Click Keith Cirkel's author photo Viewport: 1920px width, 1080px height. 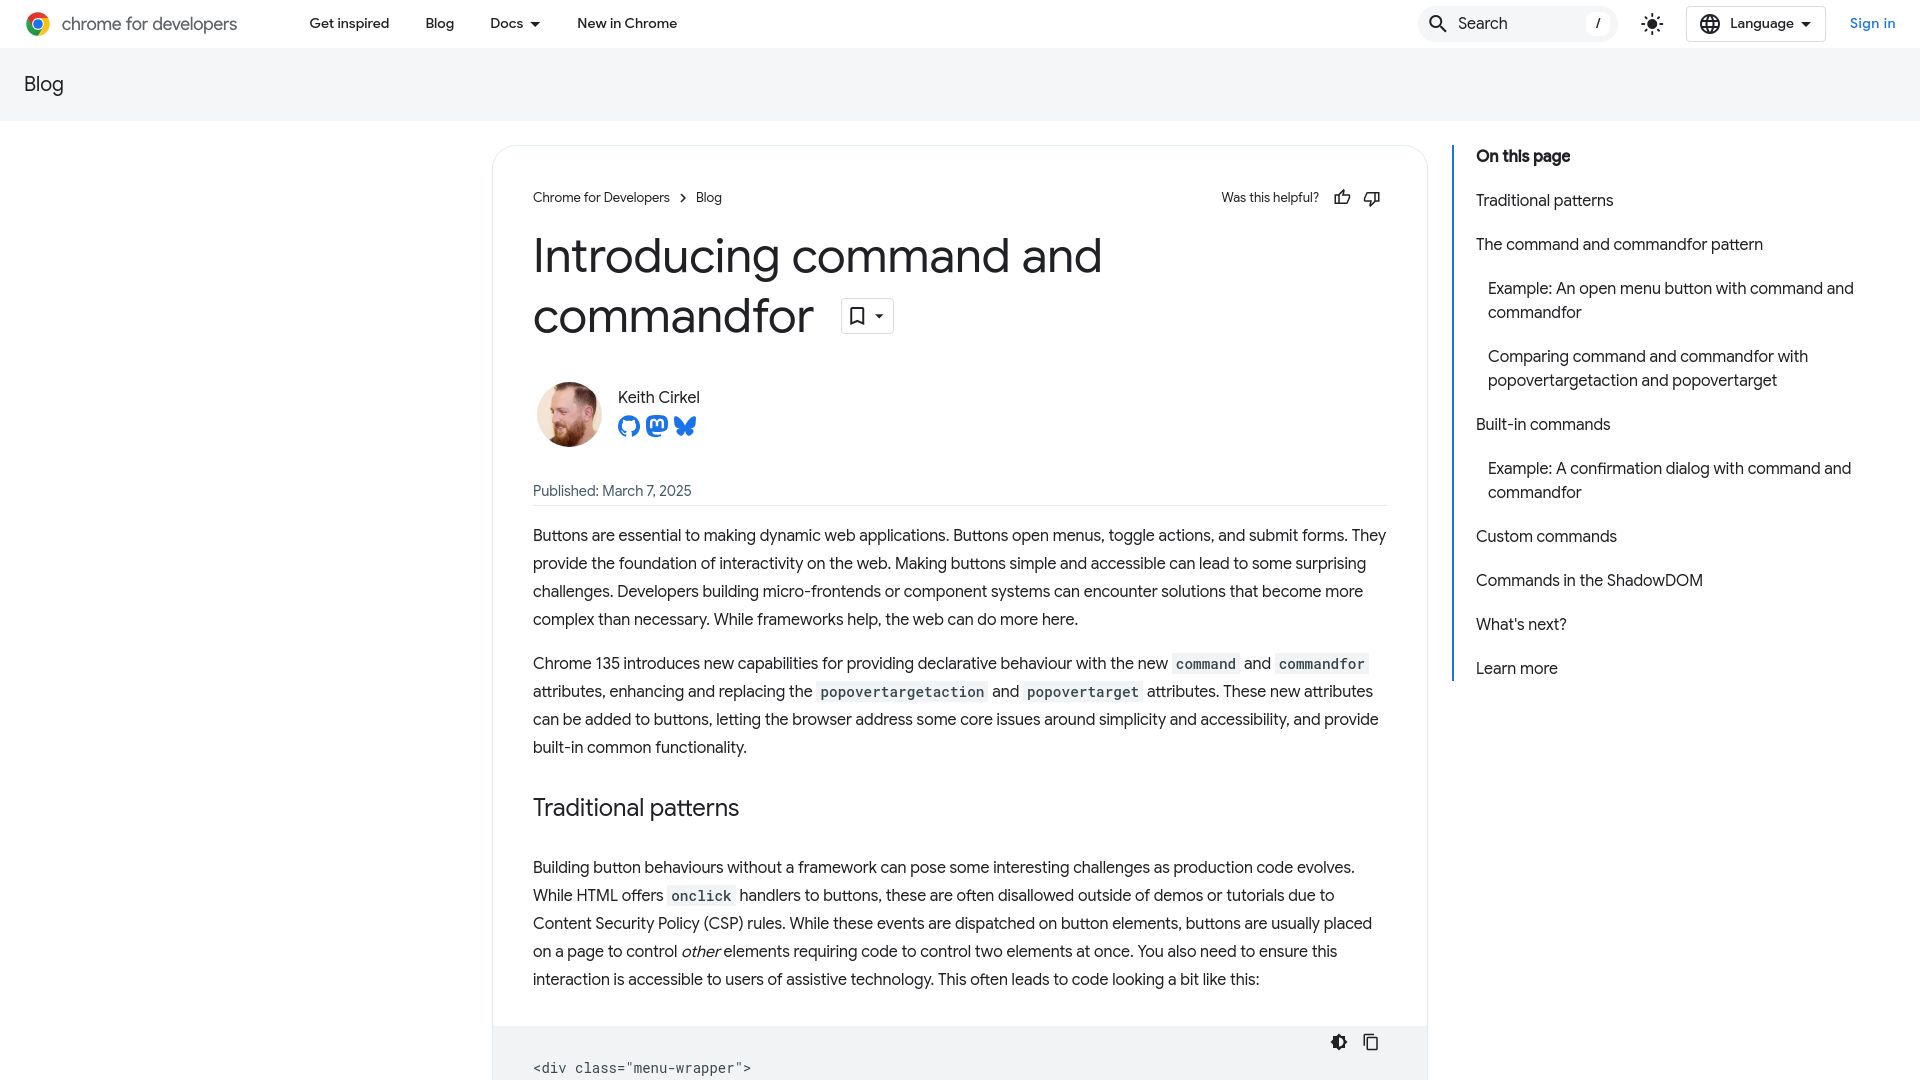[x=569, y=414]
